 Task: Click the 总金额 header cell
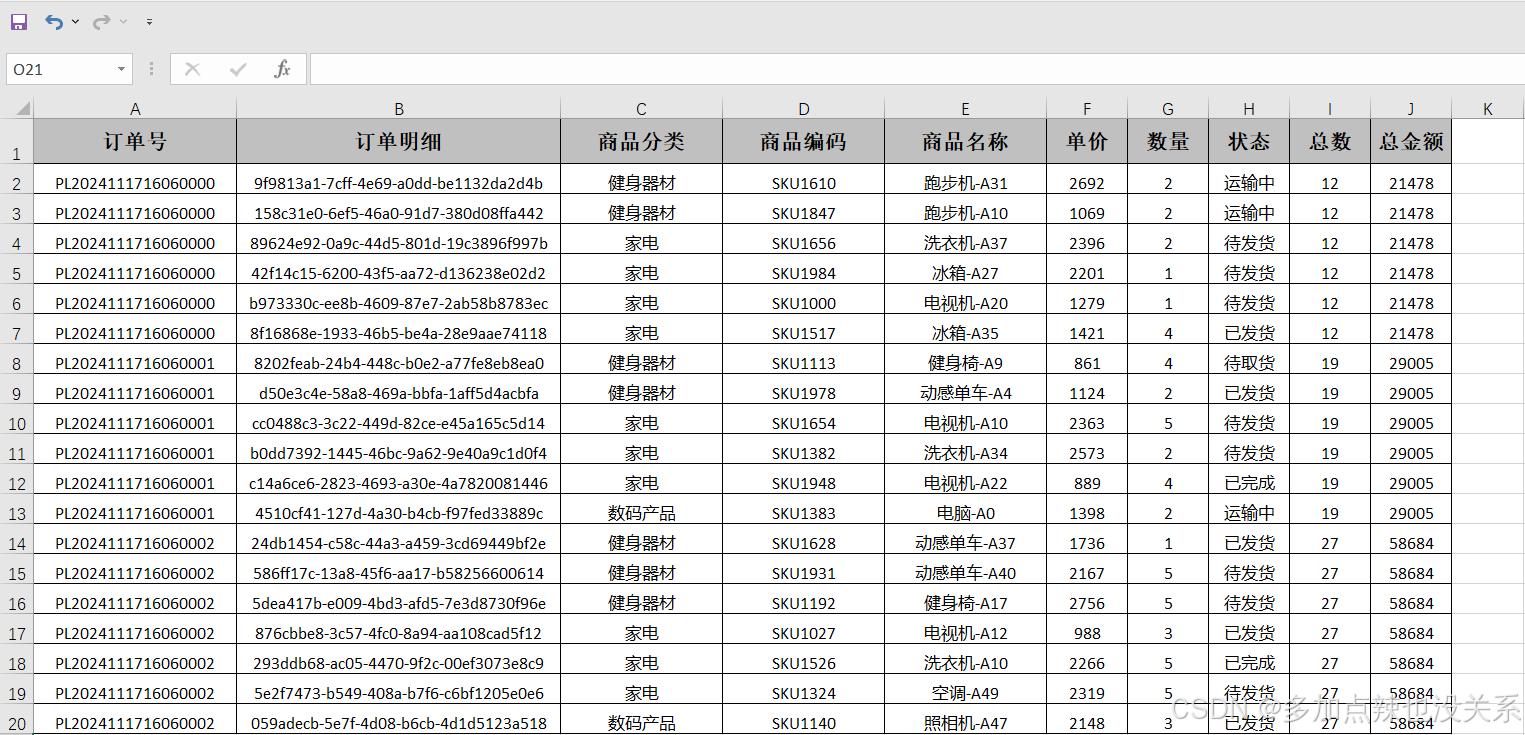pos(1411,142)
